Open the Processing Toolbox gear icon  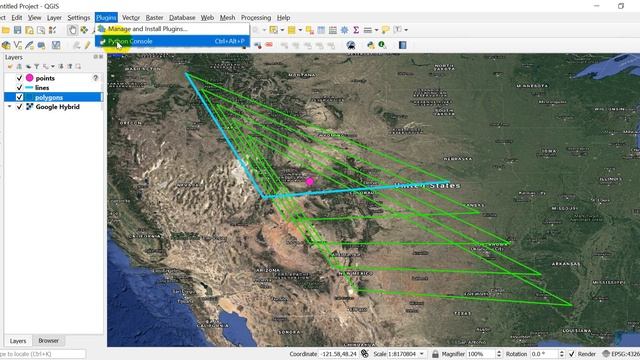[x=344, y=30]
